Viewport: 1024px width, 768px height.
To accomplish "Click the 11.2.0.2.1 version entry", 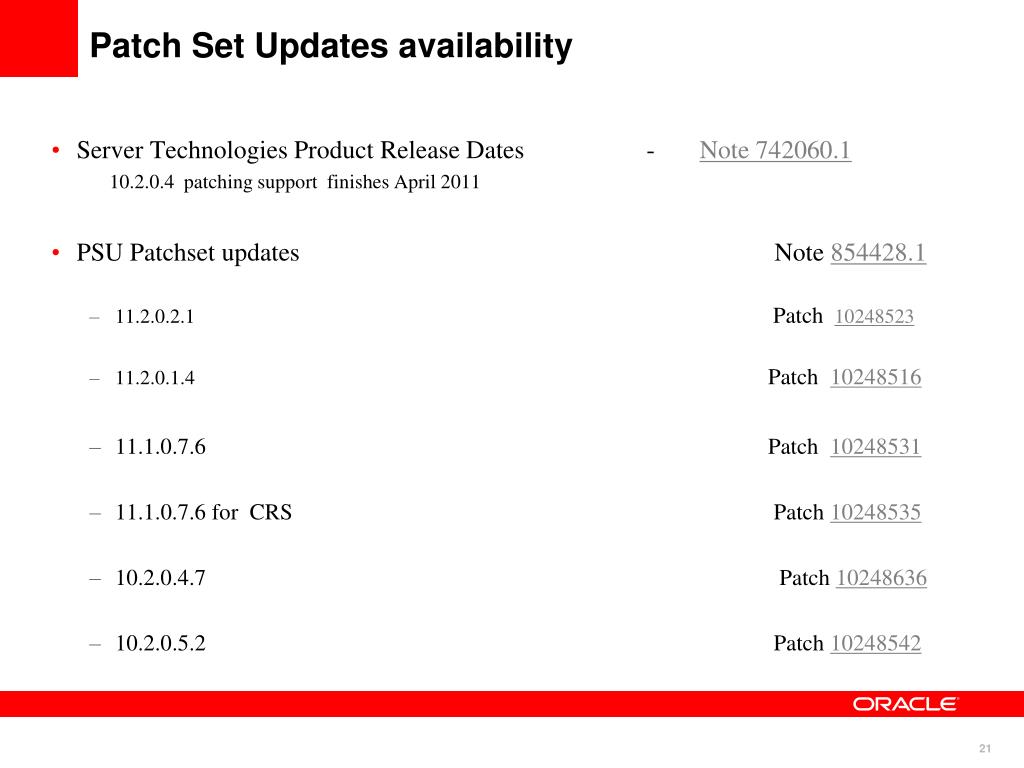I will tap(155, 317).
